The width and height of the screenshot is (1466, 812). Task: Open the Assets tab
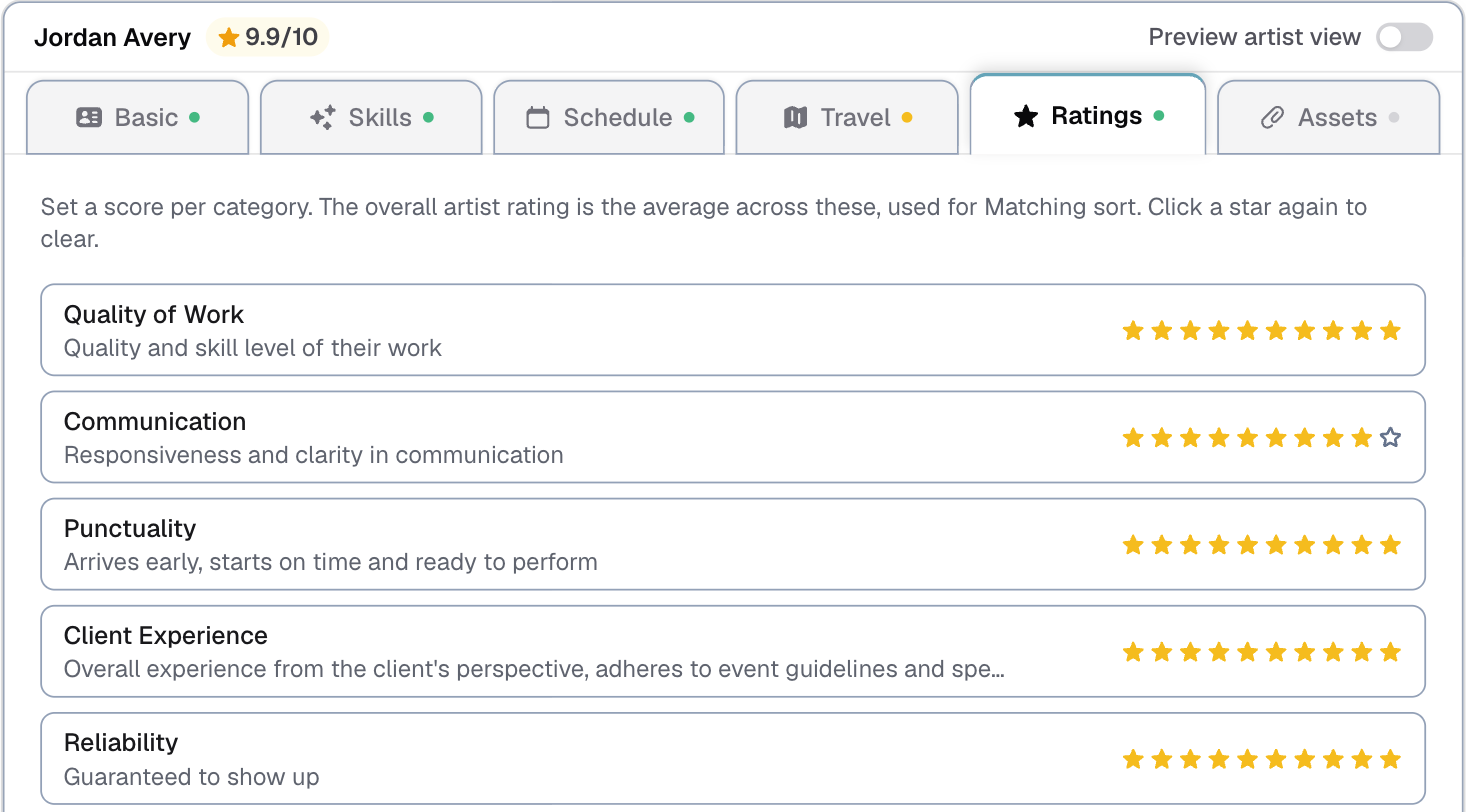pos(1328,117)
